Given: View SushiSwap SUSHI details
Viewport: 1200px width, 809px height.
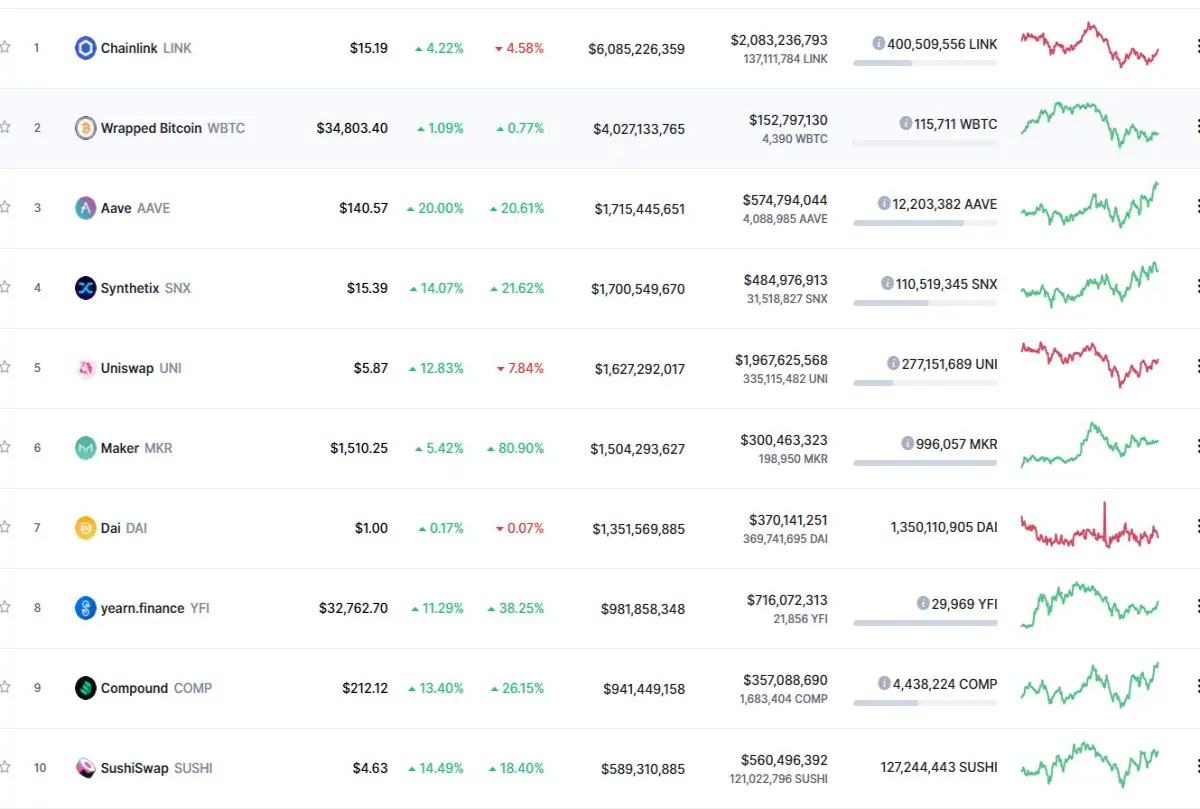Looking at the screenshot, I should (157, 768).
